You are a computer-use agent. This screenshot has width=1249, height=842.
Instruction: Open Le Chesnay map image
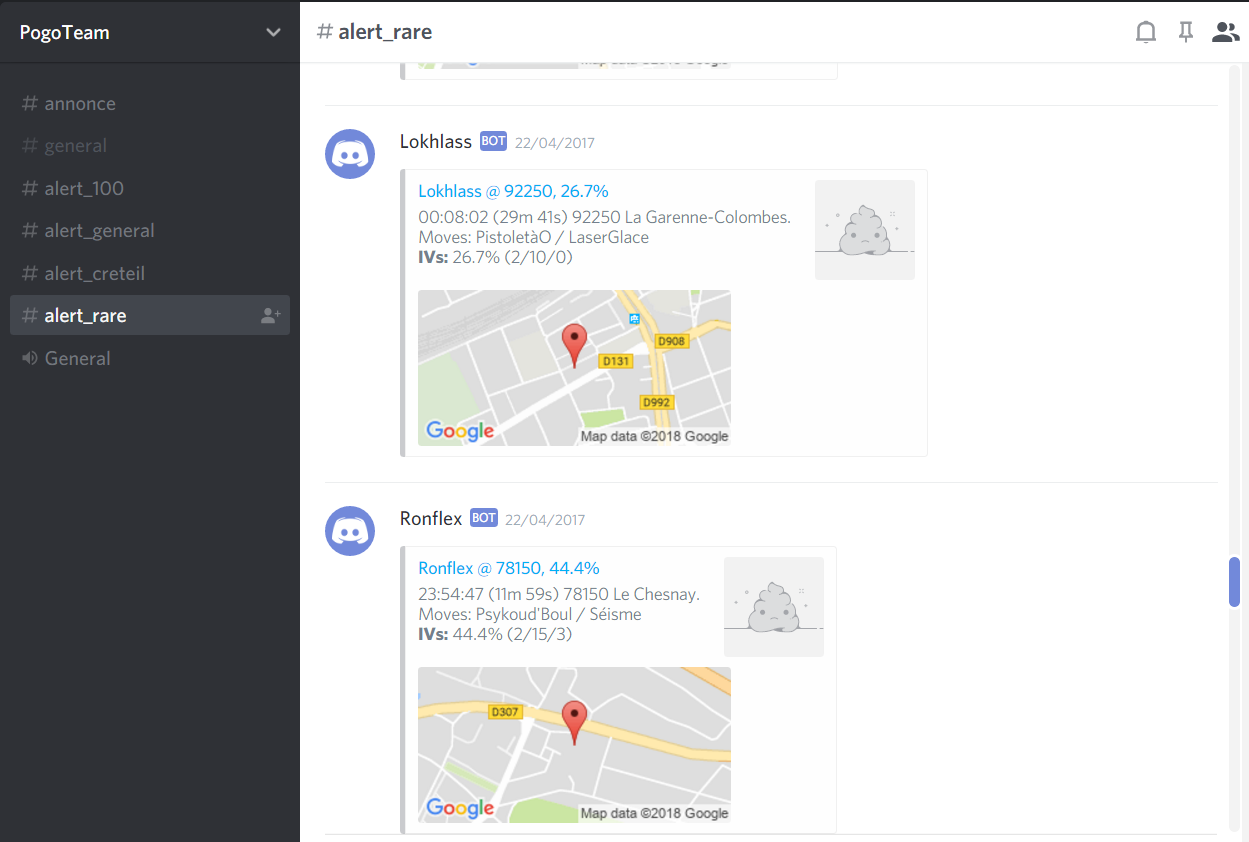tap(574, 745)
